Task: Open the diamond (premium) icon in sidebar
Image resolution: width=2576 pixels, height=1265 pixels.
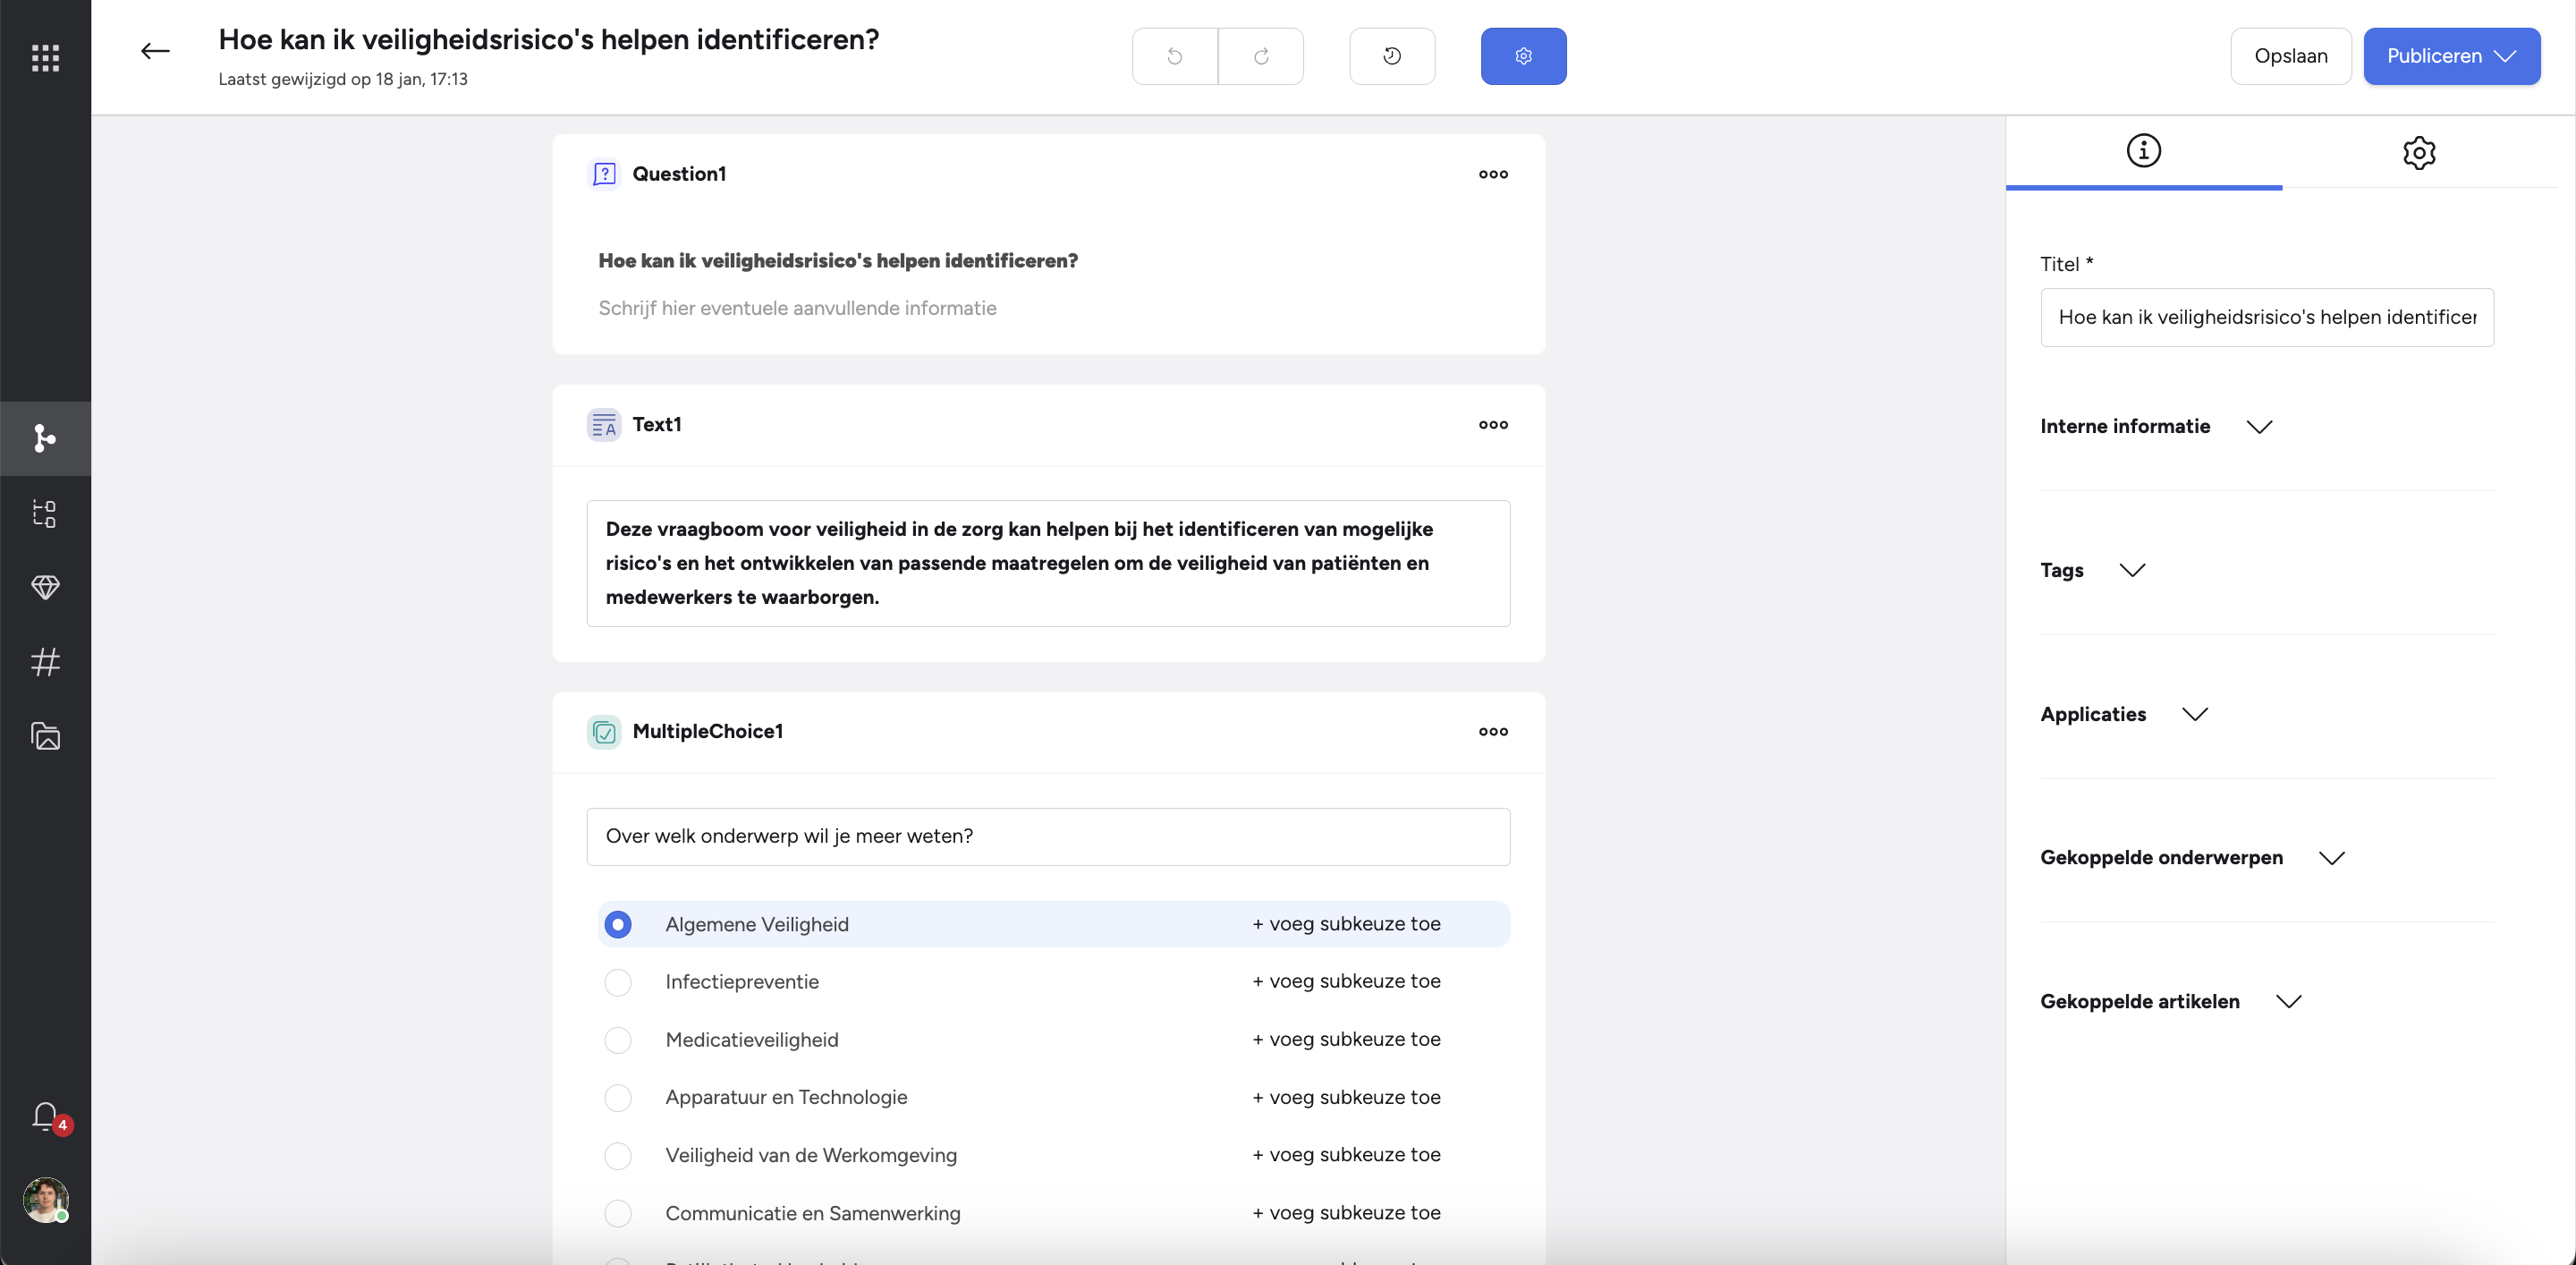Action: 45,587
